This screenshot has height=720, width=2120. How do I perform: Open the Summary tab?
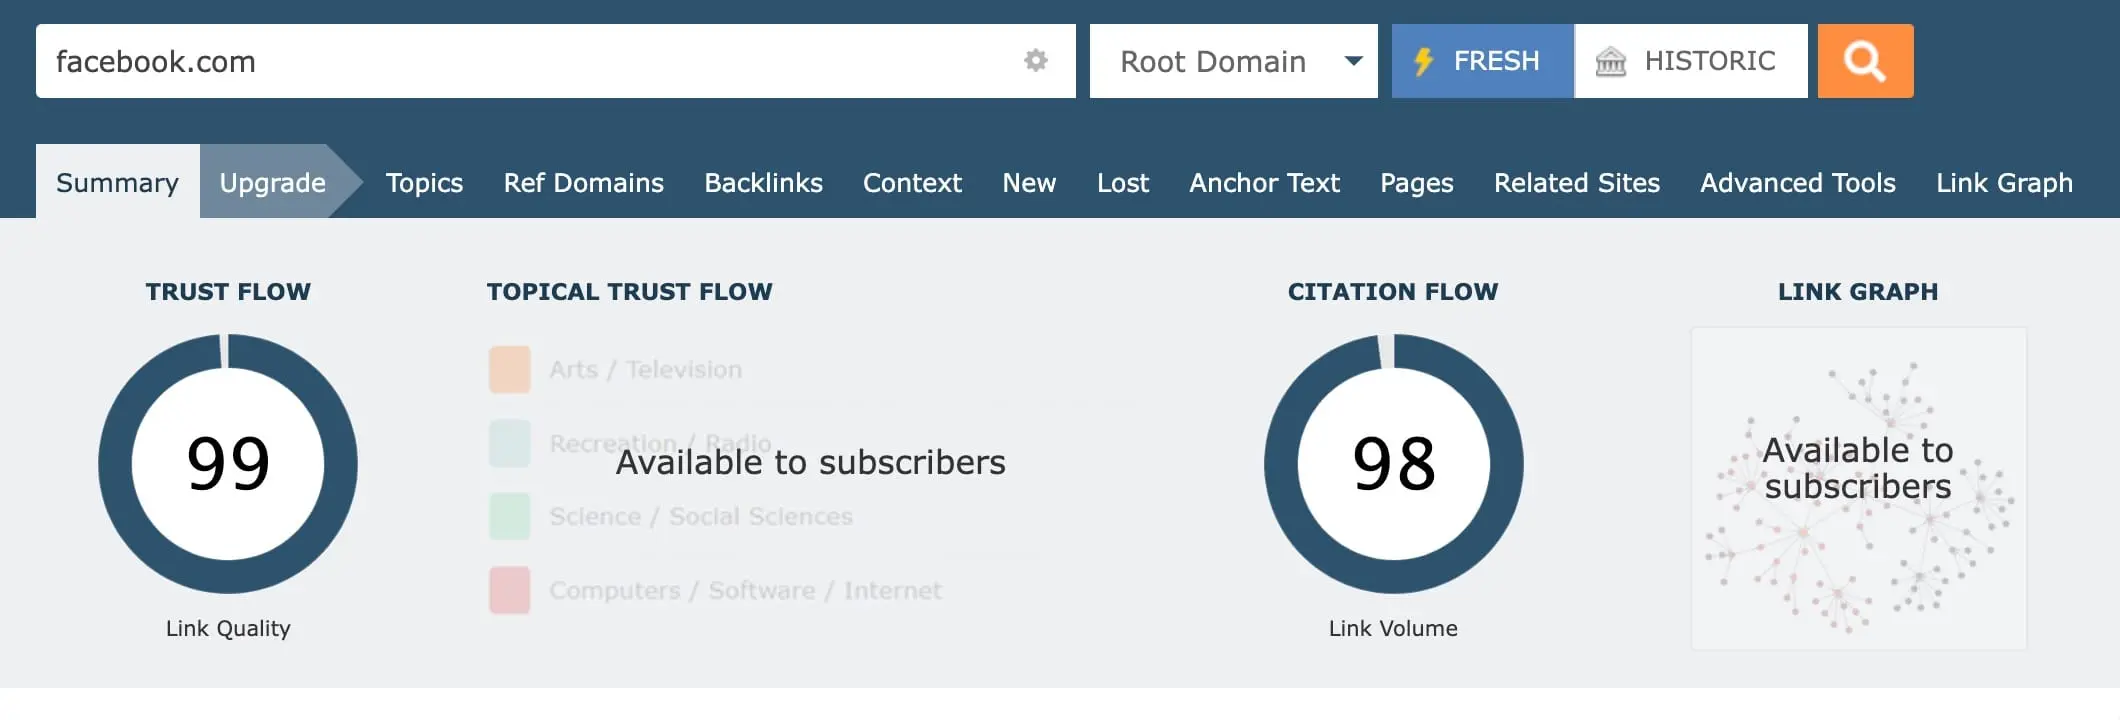pos(117,182)
